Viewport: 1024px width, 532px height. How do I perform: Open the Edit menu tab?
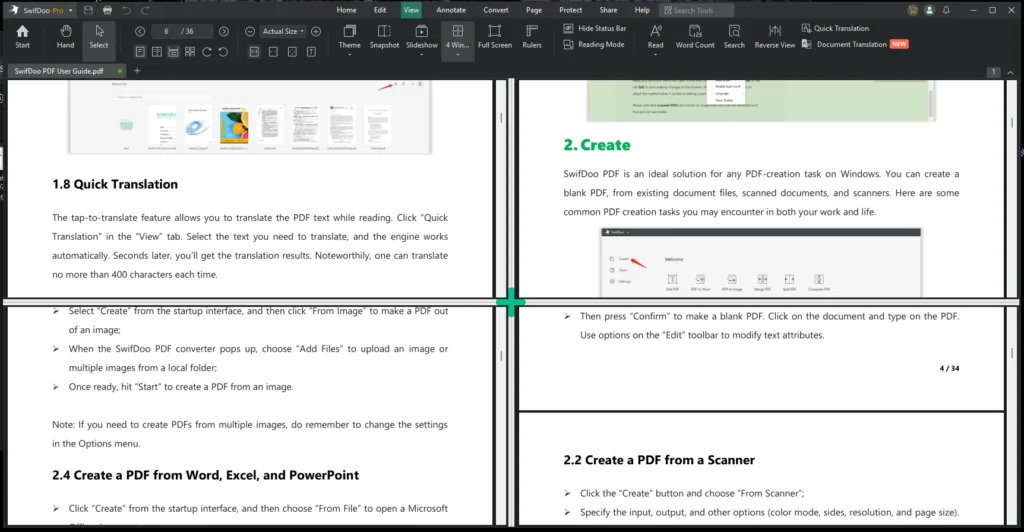pos(380,10)
